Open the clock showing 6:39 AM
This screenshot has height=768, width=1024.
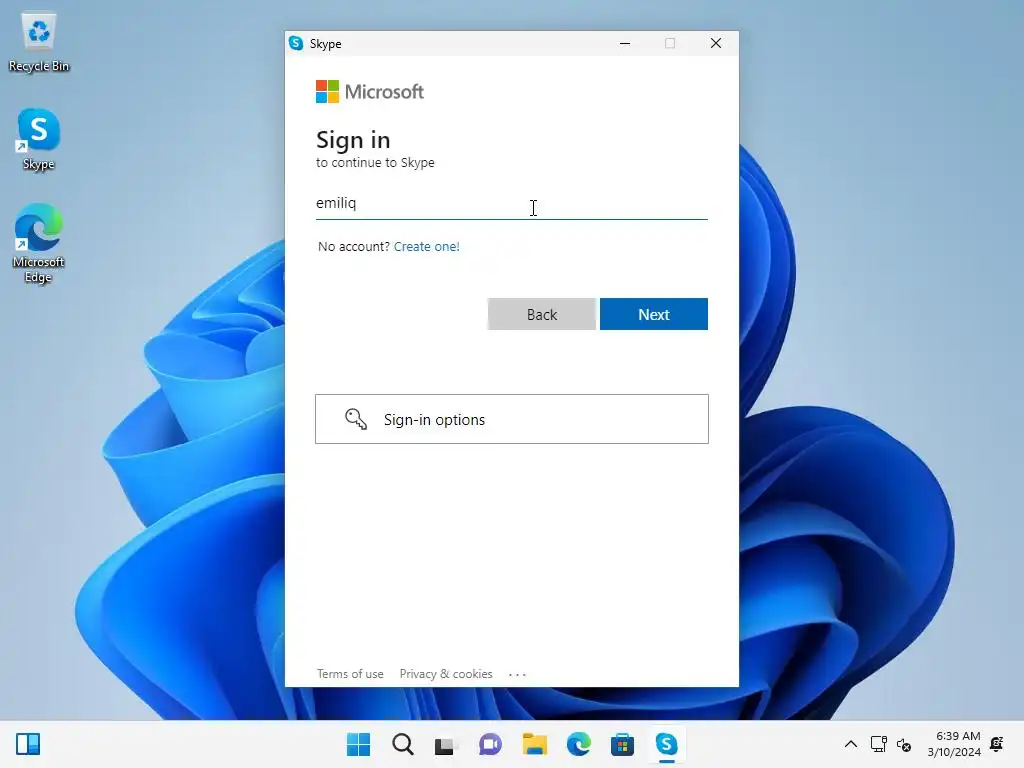coord(954,744)
